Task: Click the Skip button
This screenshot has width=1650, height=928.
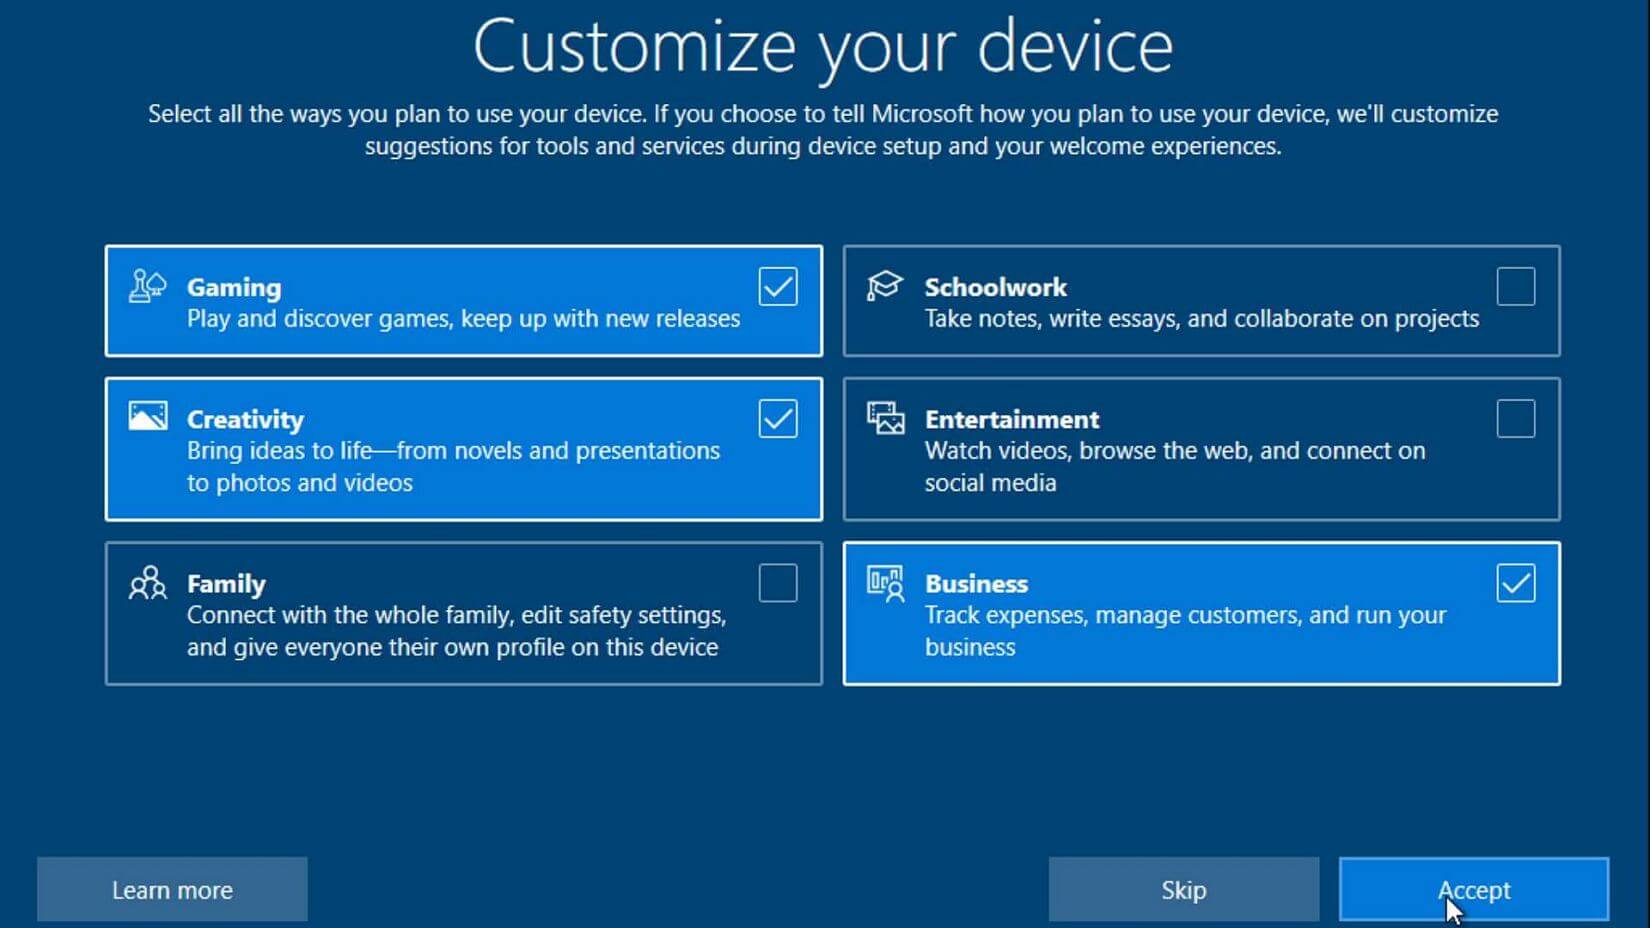Action: [x=1182, y=889]
